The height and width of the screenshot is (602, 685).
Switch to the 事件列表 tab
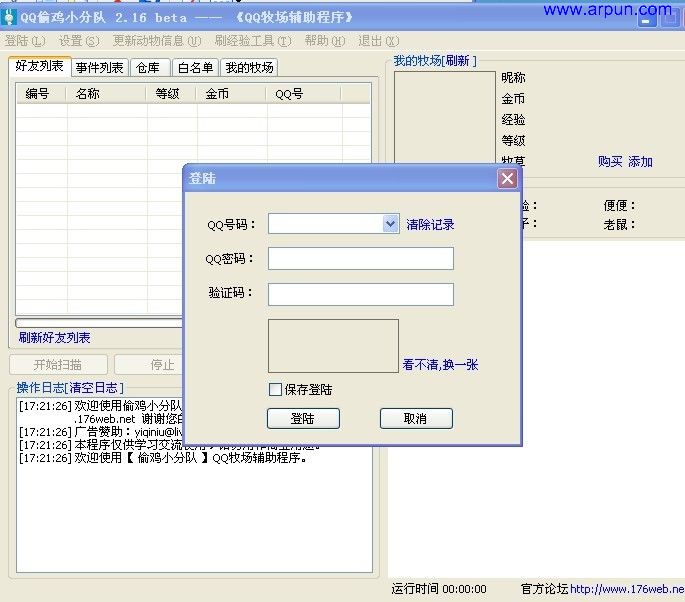[100, 67]
